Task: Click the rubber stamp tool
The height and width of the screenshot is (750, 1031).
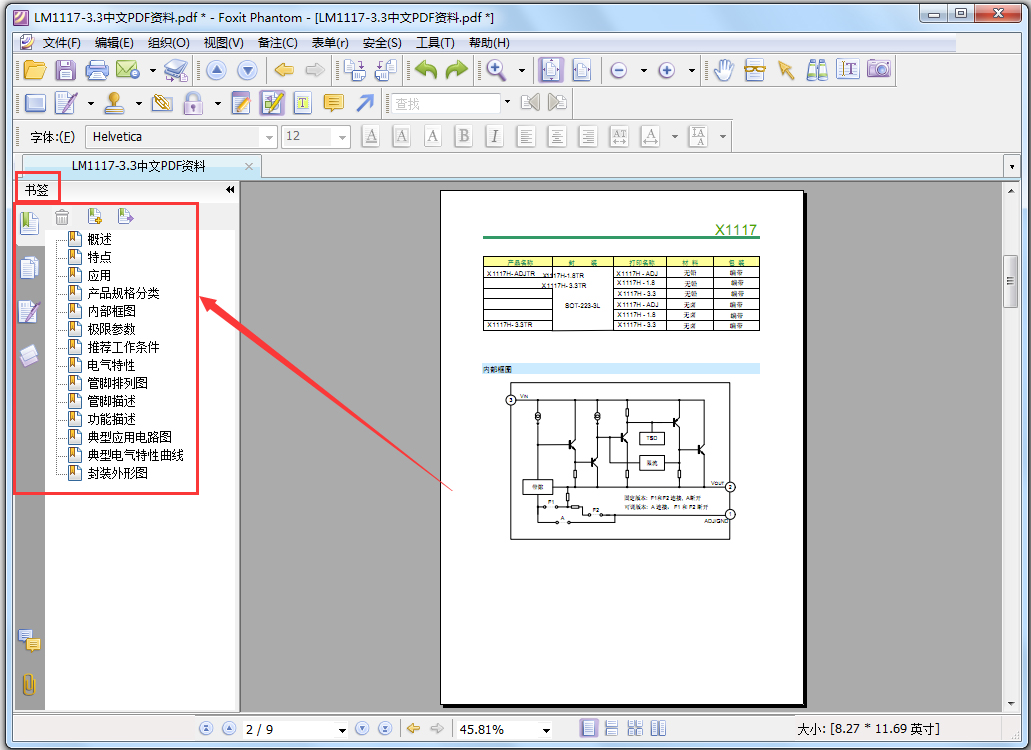Action: pos(114,103)
